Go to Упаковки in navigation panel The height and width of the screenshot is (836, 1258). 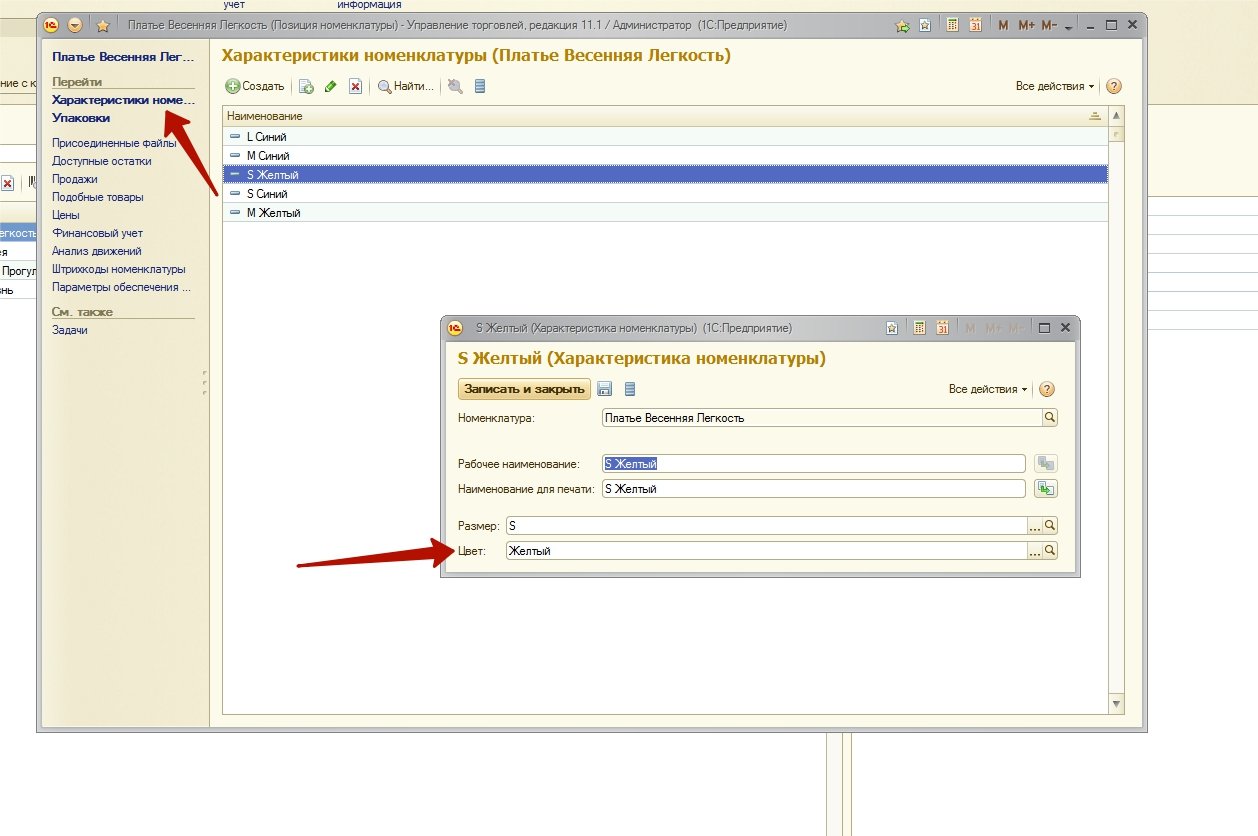pos(81,118)
